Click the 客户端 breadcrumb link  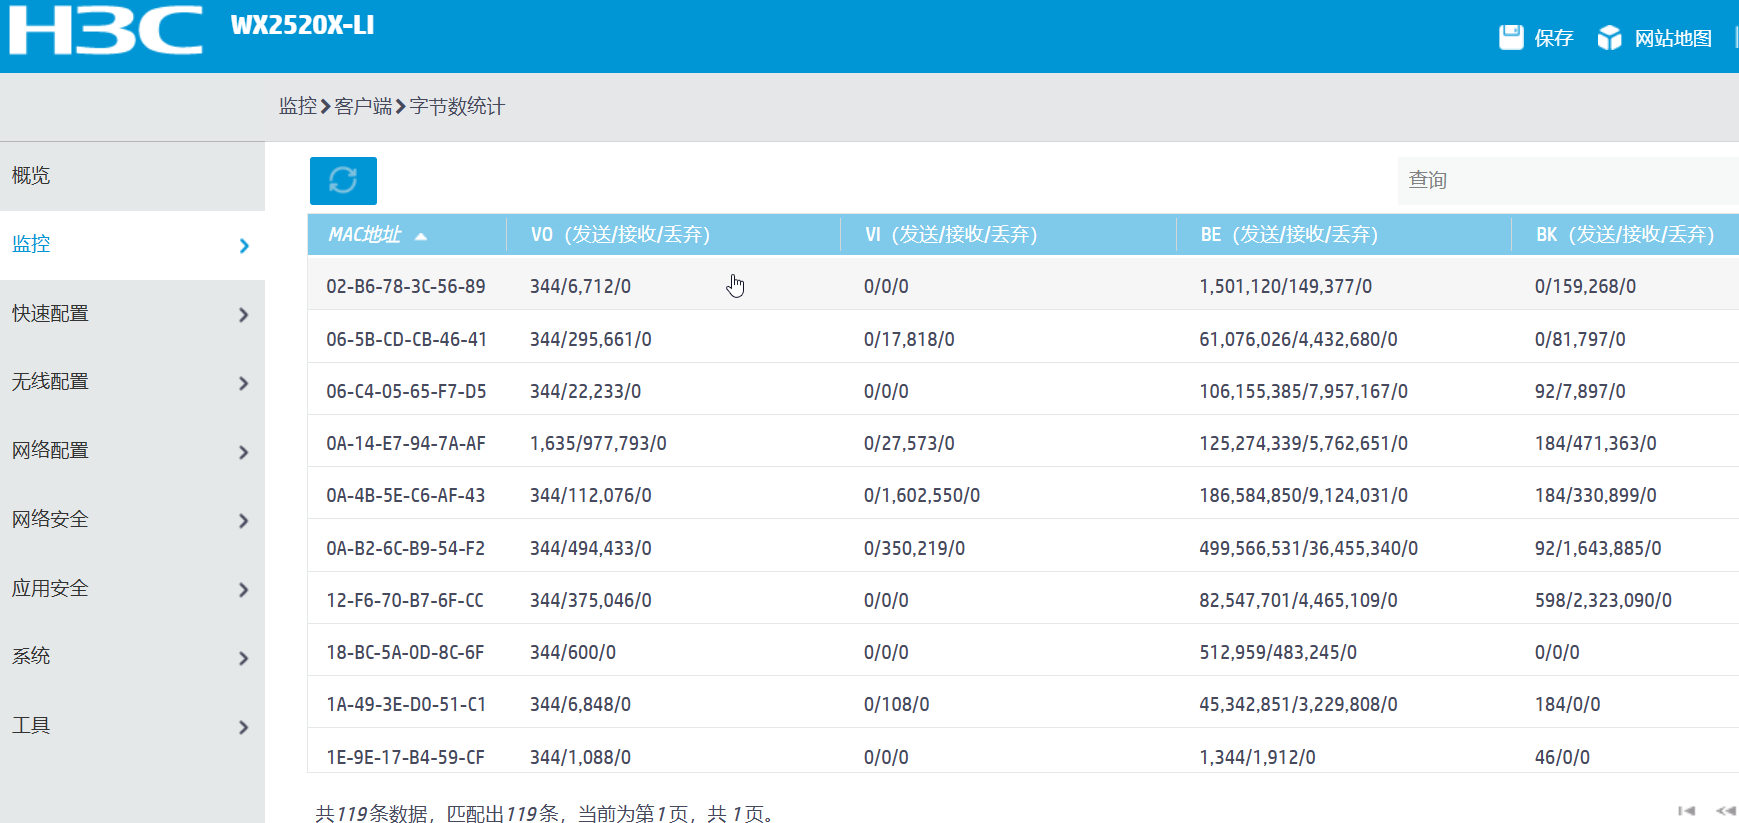pos(363,106)
